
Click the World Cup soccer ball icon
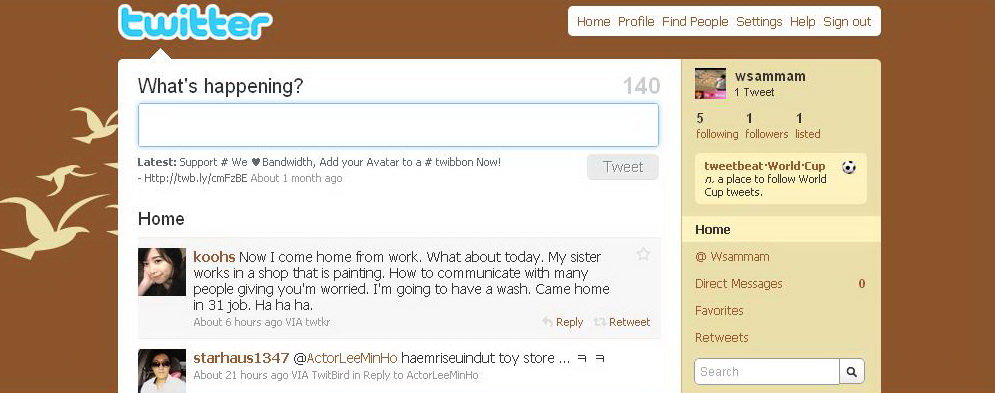(x=848, y=168)
